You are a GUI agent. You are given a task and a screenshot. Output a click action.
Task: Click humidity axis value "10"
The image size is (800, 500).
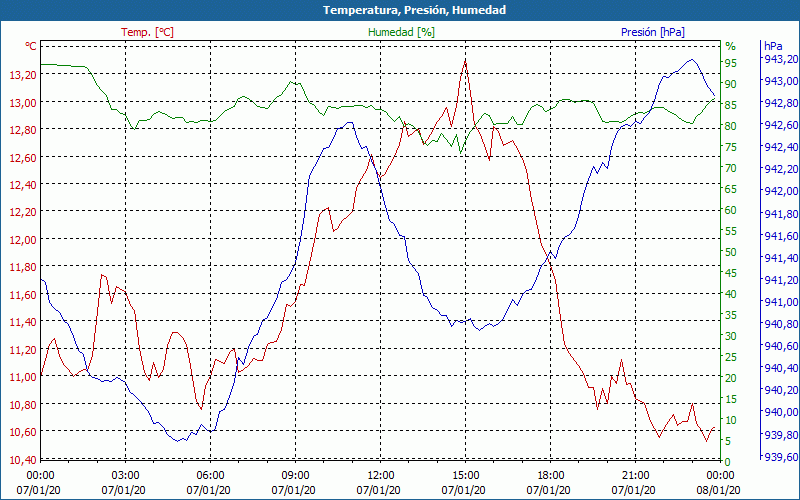731,420
